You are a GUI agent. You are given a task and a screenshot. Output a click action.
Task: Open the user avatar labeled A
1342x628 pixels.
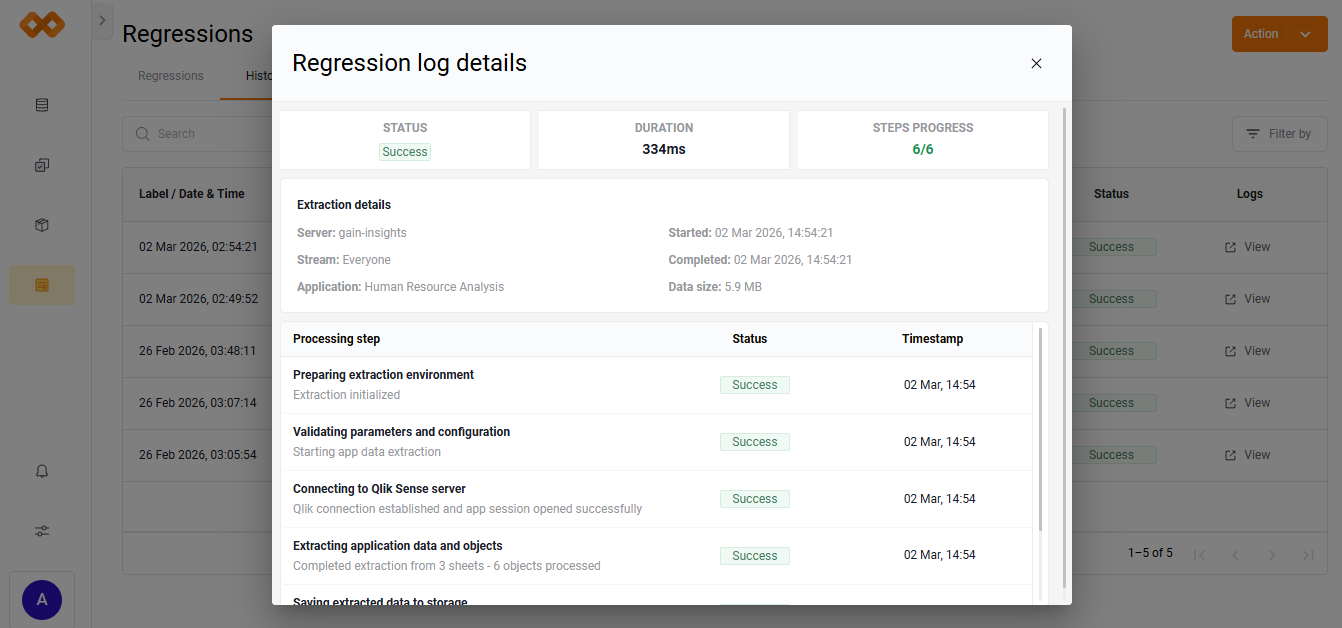point(41,599)
